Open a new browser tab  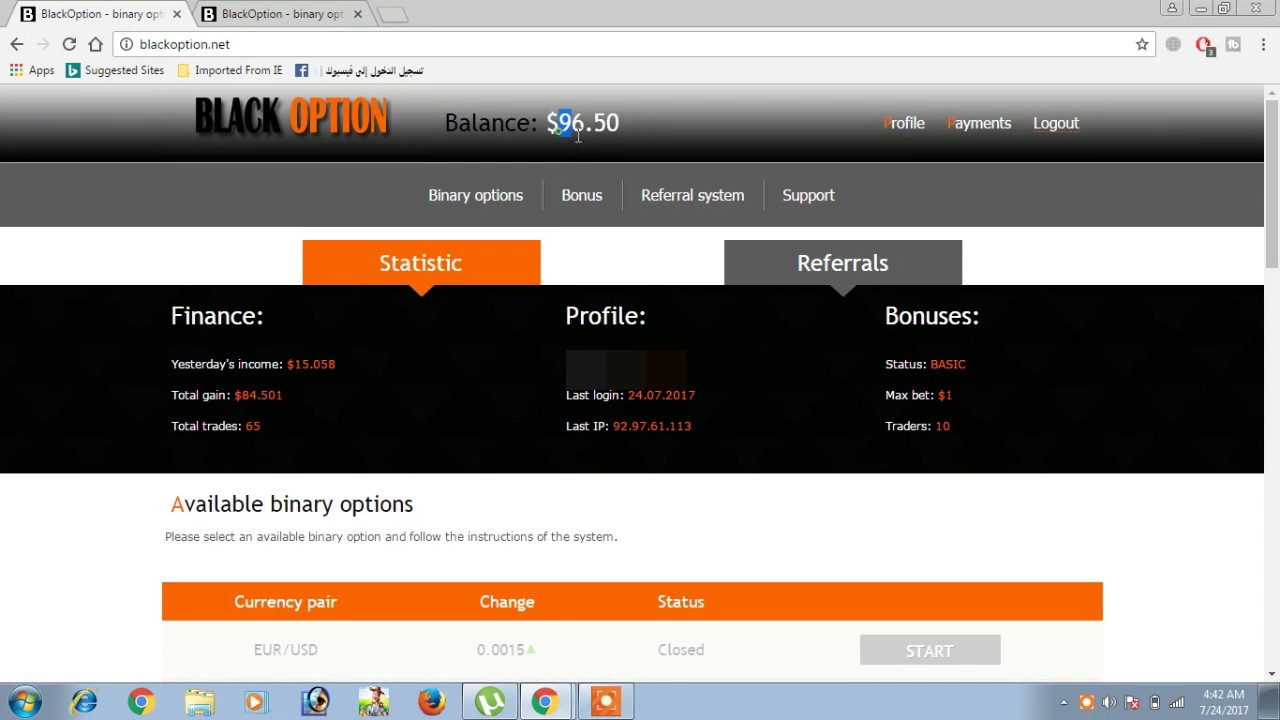pyautogui.click(x=393, y=14)
